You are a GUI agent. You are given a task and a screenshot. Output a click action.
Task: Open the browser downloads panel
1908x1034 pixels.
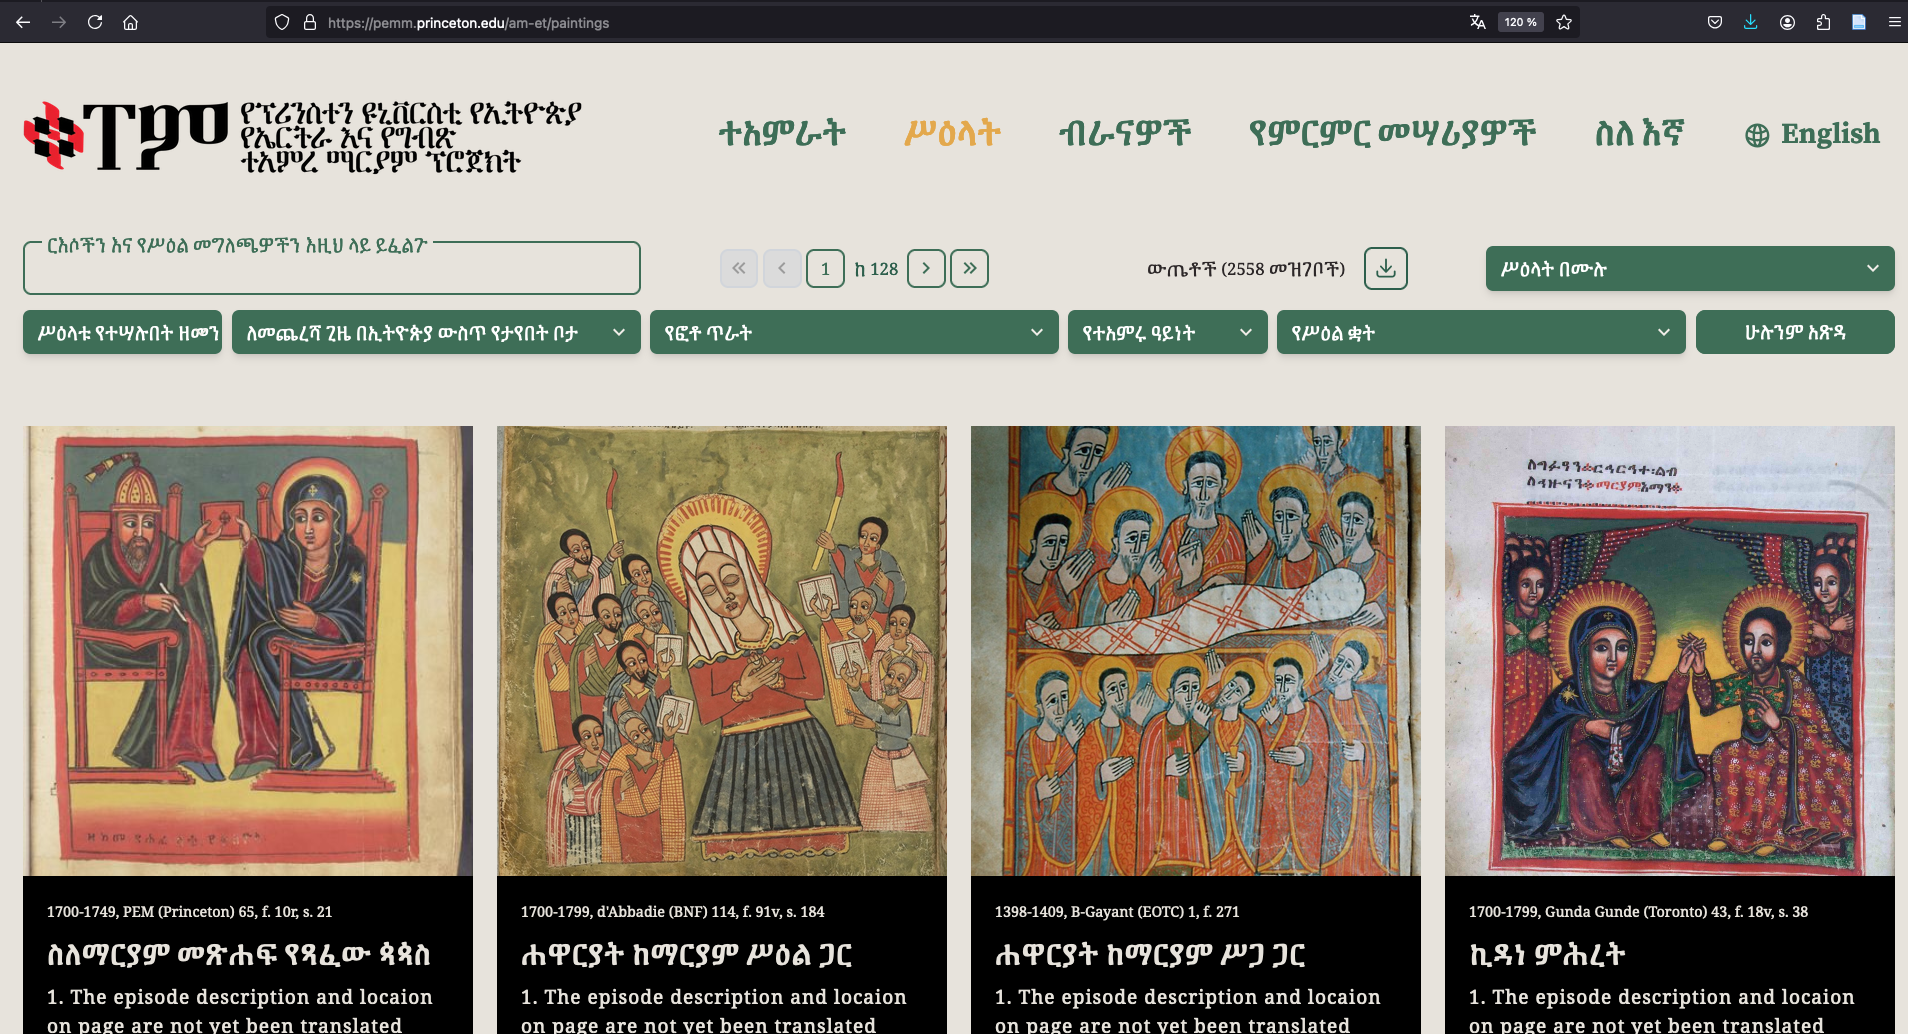[x=1750, y=22]
